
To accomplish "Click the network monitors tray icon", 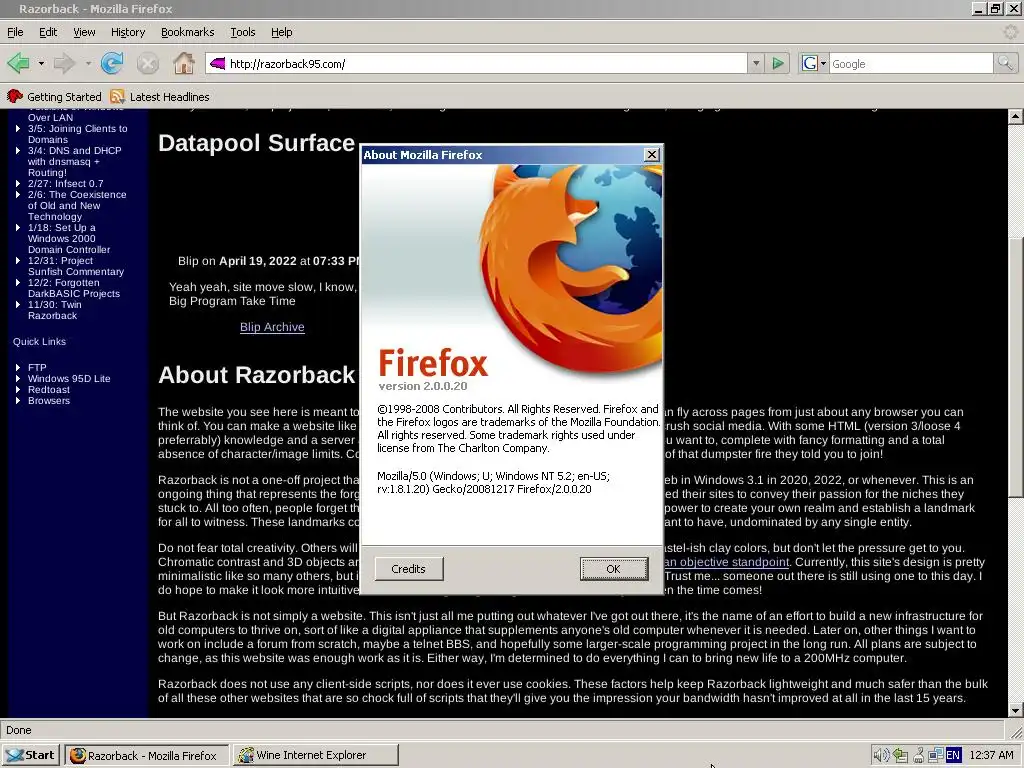I will tap(935, 755).
